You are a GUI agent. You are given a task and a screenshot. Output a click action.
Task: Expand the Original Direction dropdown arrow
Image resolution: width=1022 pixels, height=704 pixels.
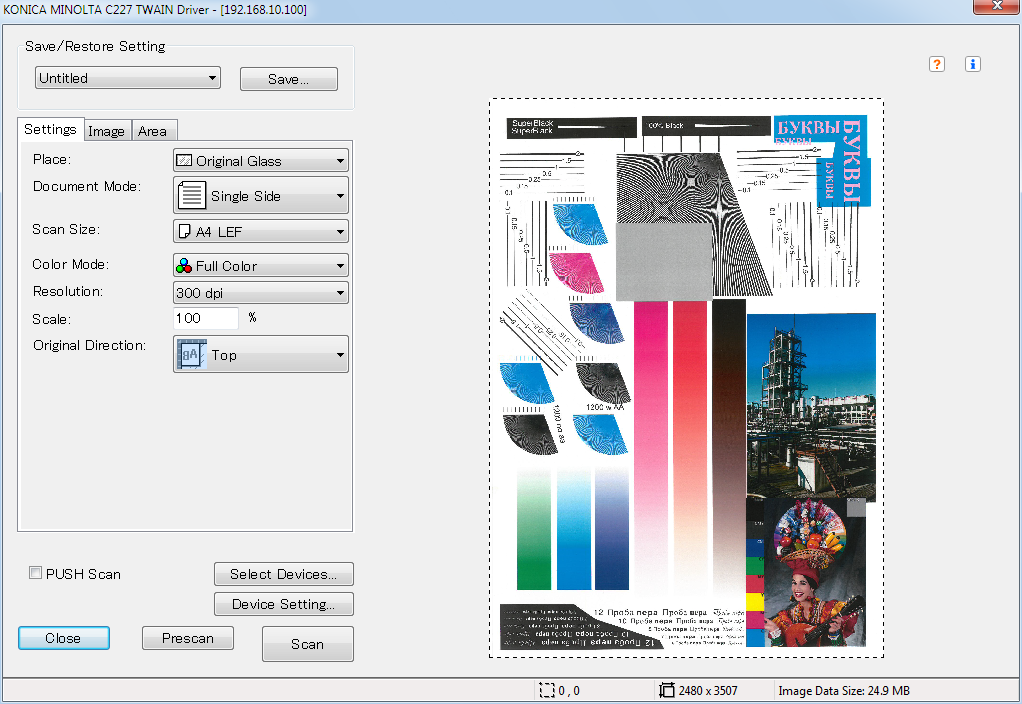(340, 355)
